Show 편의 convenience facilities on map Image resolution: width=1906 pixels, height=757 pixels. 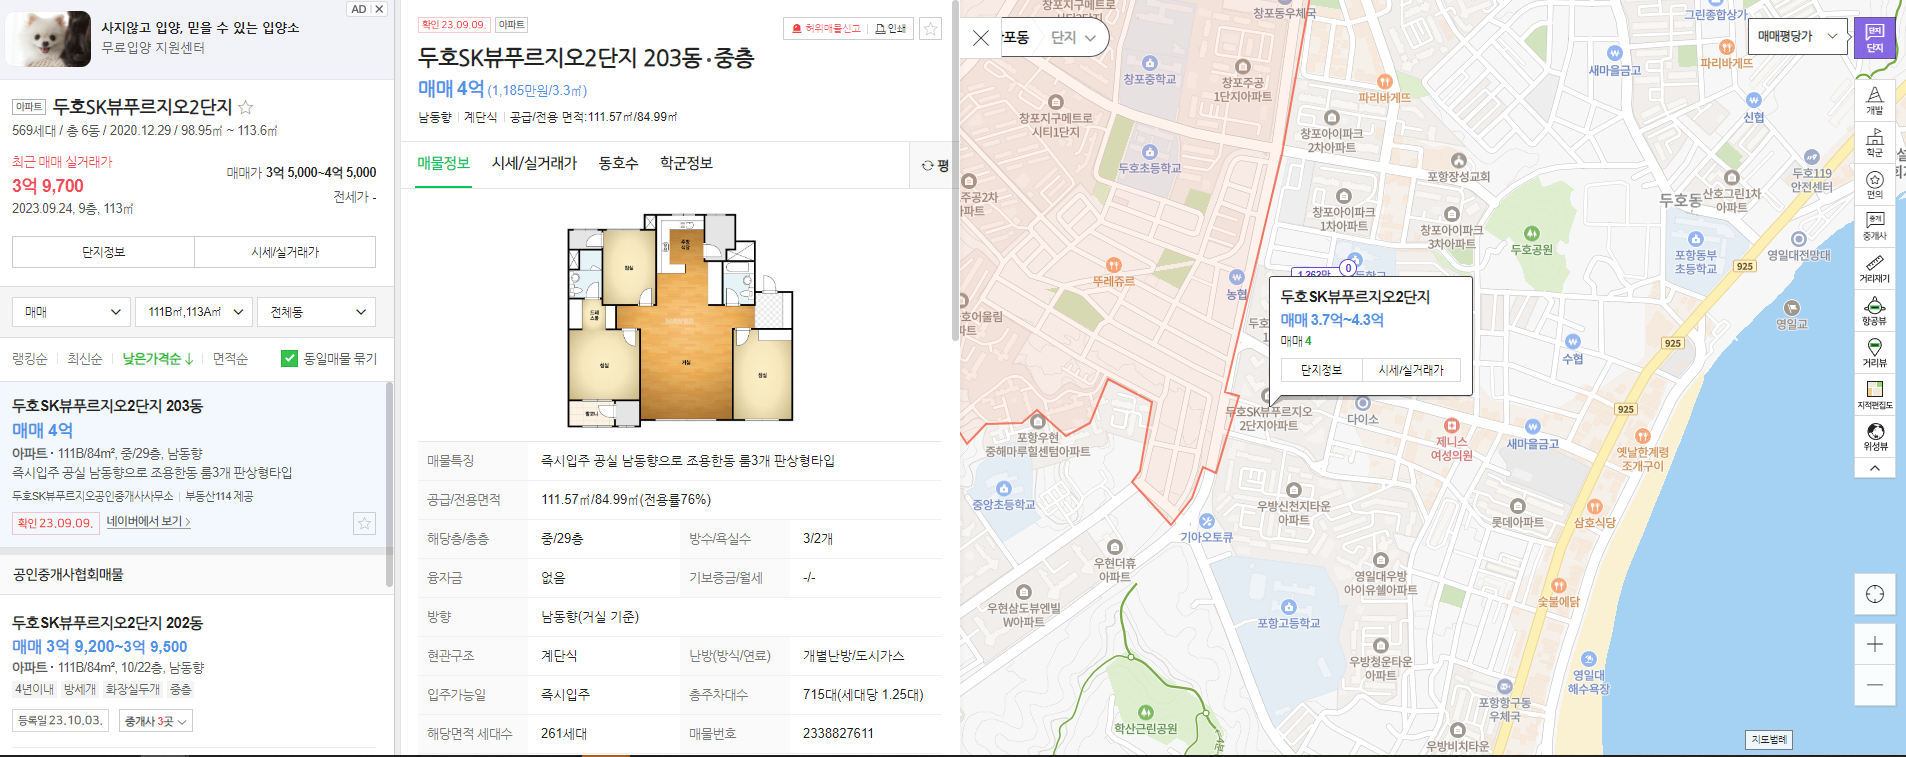(x=1874, y=184)
